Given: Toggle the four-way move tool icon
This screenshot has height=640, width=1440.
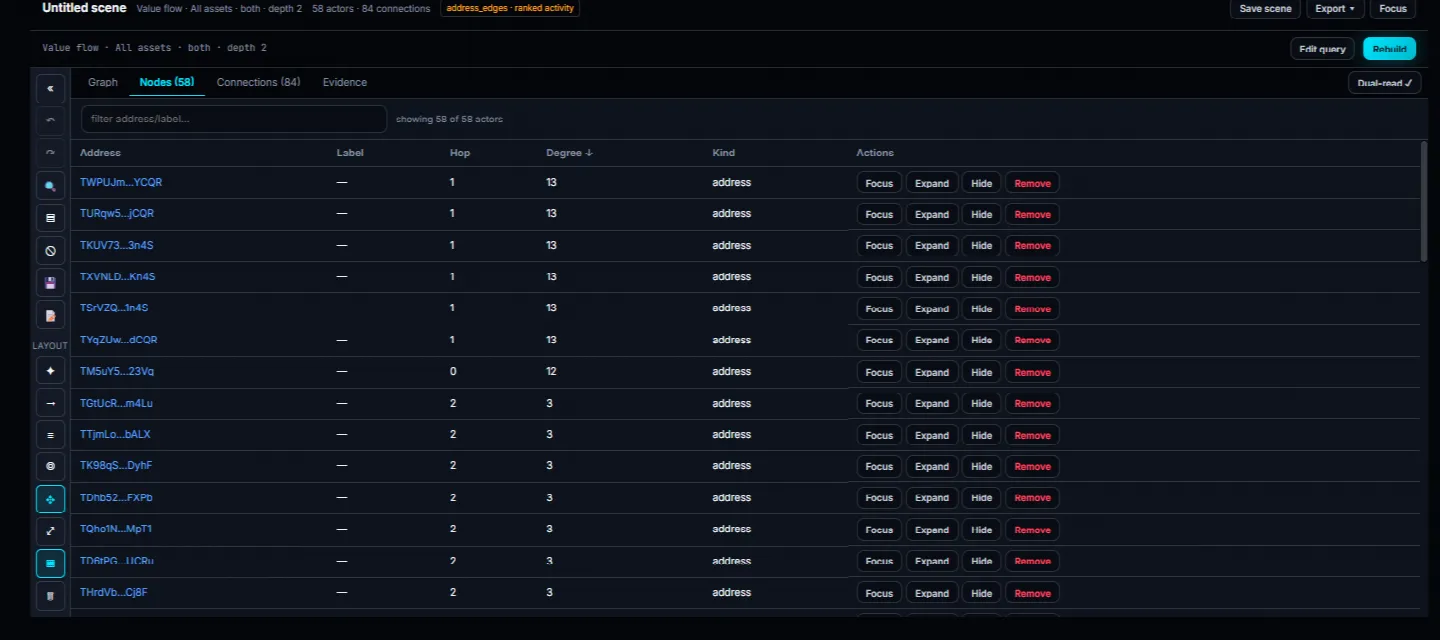Looking at the screenshot, I should pos(51,499).
